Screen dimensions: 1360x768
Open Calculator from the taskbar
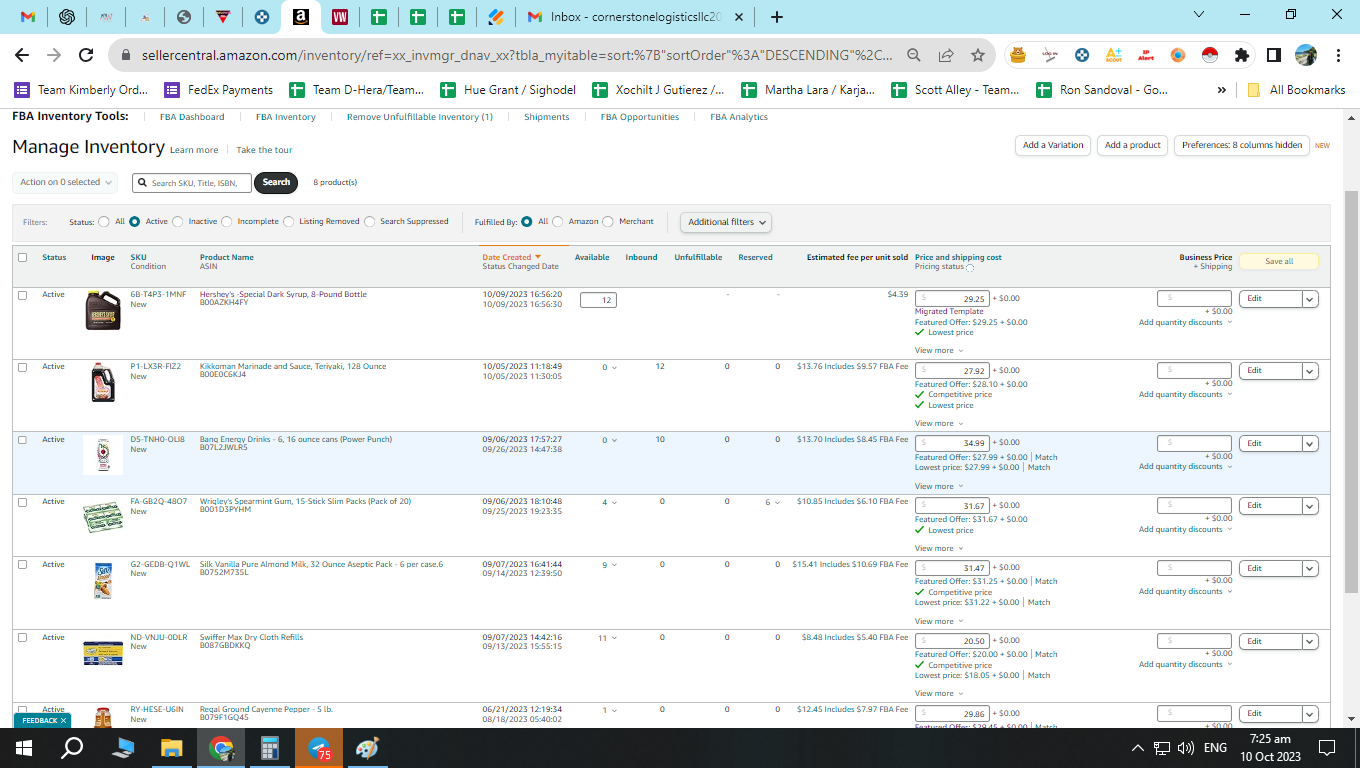click(269, 747)
